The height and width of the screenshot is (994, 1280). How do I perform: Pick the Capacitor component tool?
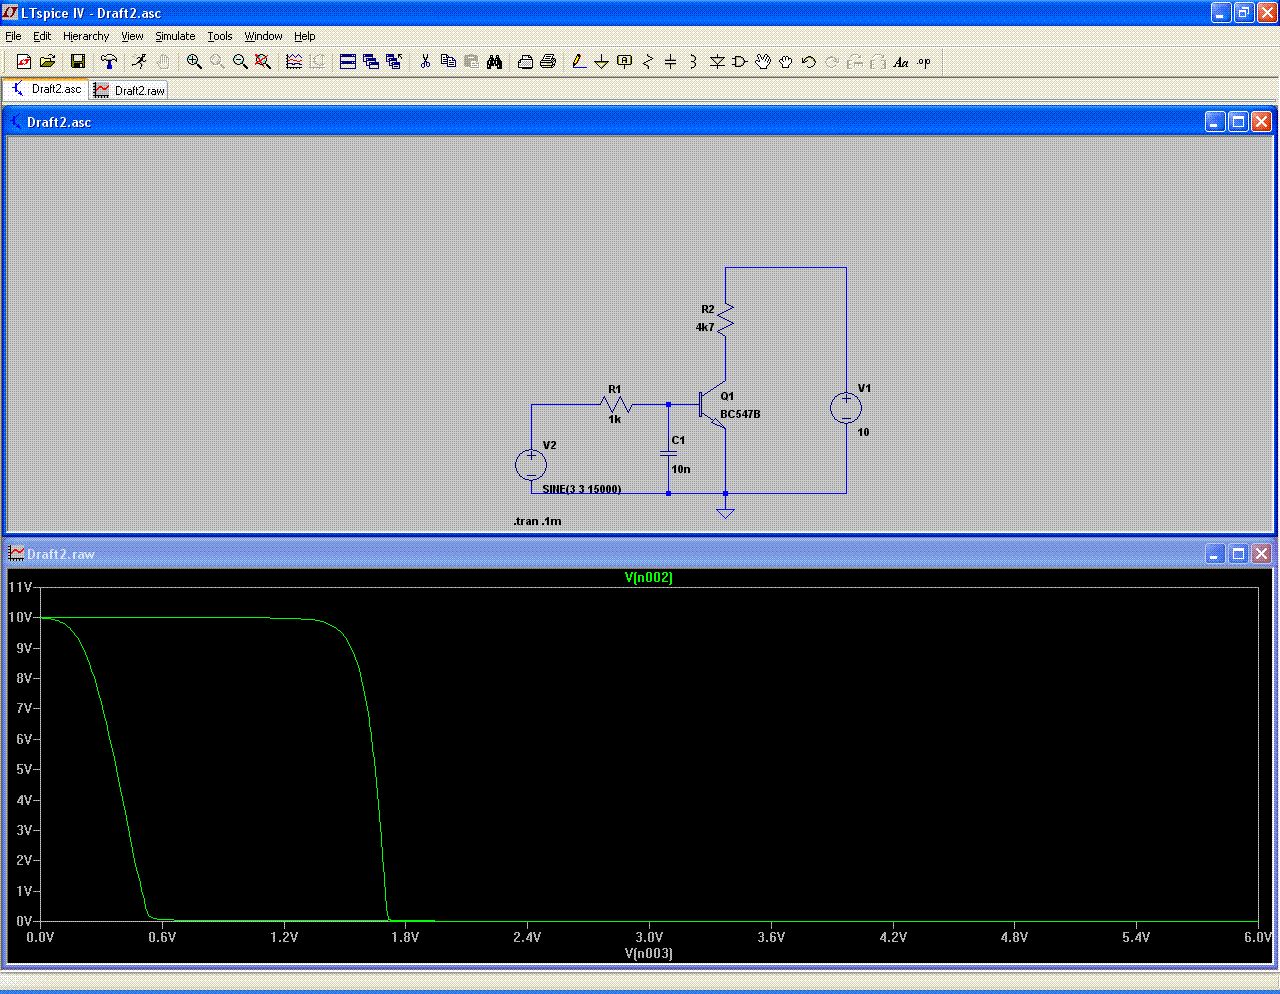[x=671, y=62]
